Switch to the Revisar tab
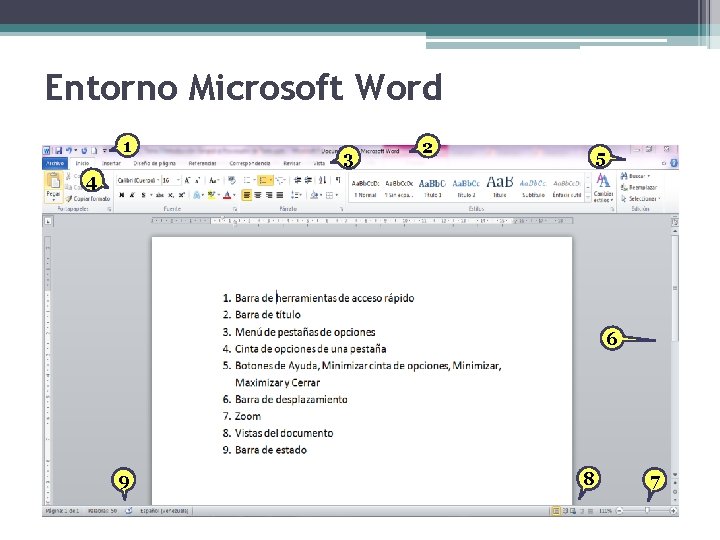The width and height of the screenshot is (720, 540). pos(292,163)
